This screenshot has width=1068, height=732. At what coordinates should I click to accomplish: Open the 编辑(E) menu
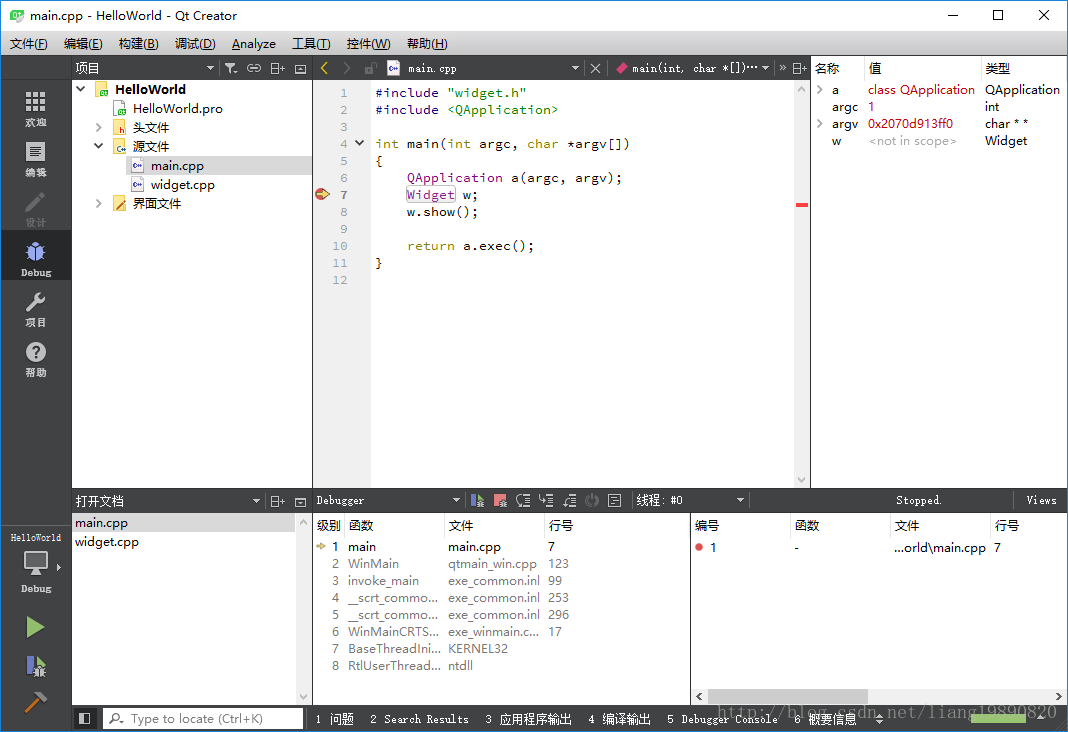coord(83,44)
